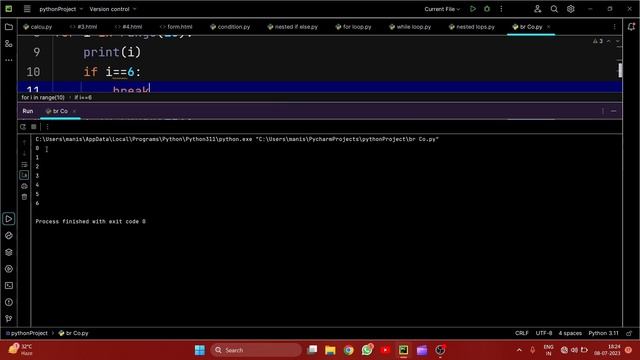Open Services tool window icon
Viewport: 640px width, 360px height.
(x=9, y=269)
